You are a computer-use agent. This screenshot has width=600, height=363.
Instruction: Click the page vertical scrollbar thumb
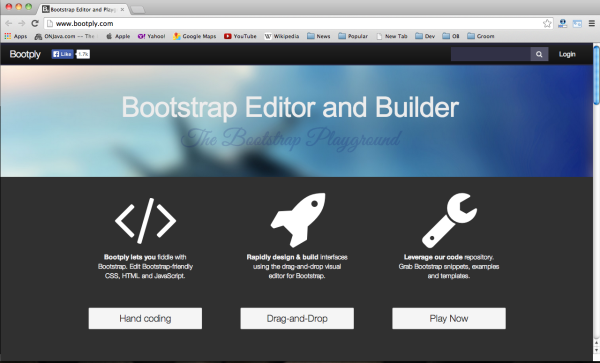[596, 75]
